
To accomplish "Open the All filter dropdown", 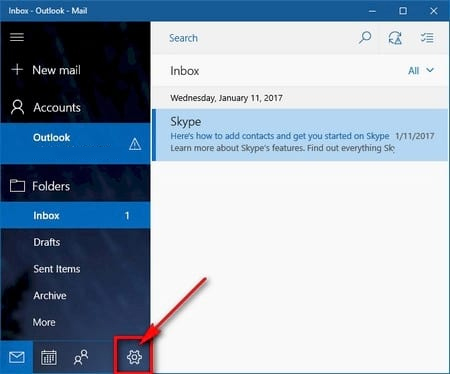I will click(421, 70).
